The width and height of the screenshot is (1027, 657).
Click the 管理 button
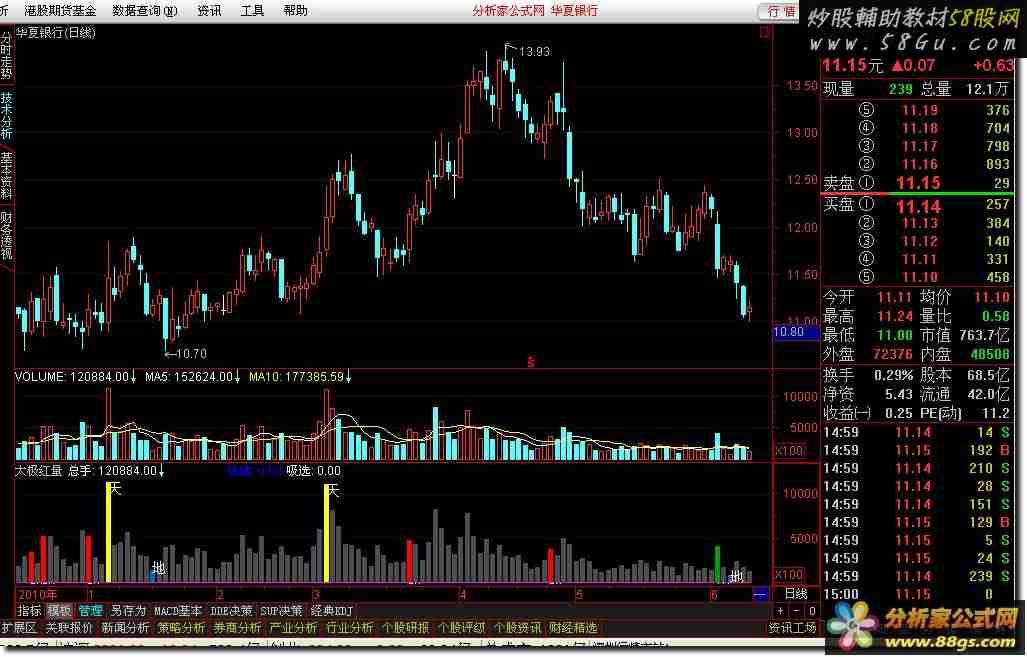pyautogui.click(x=91, y=610)
